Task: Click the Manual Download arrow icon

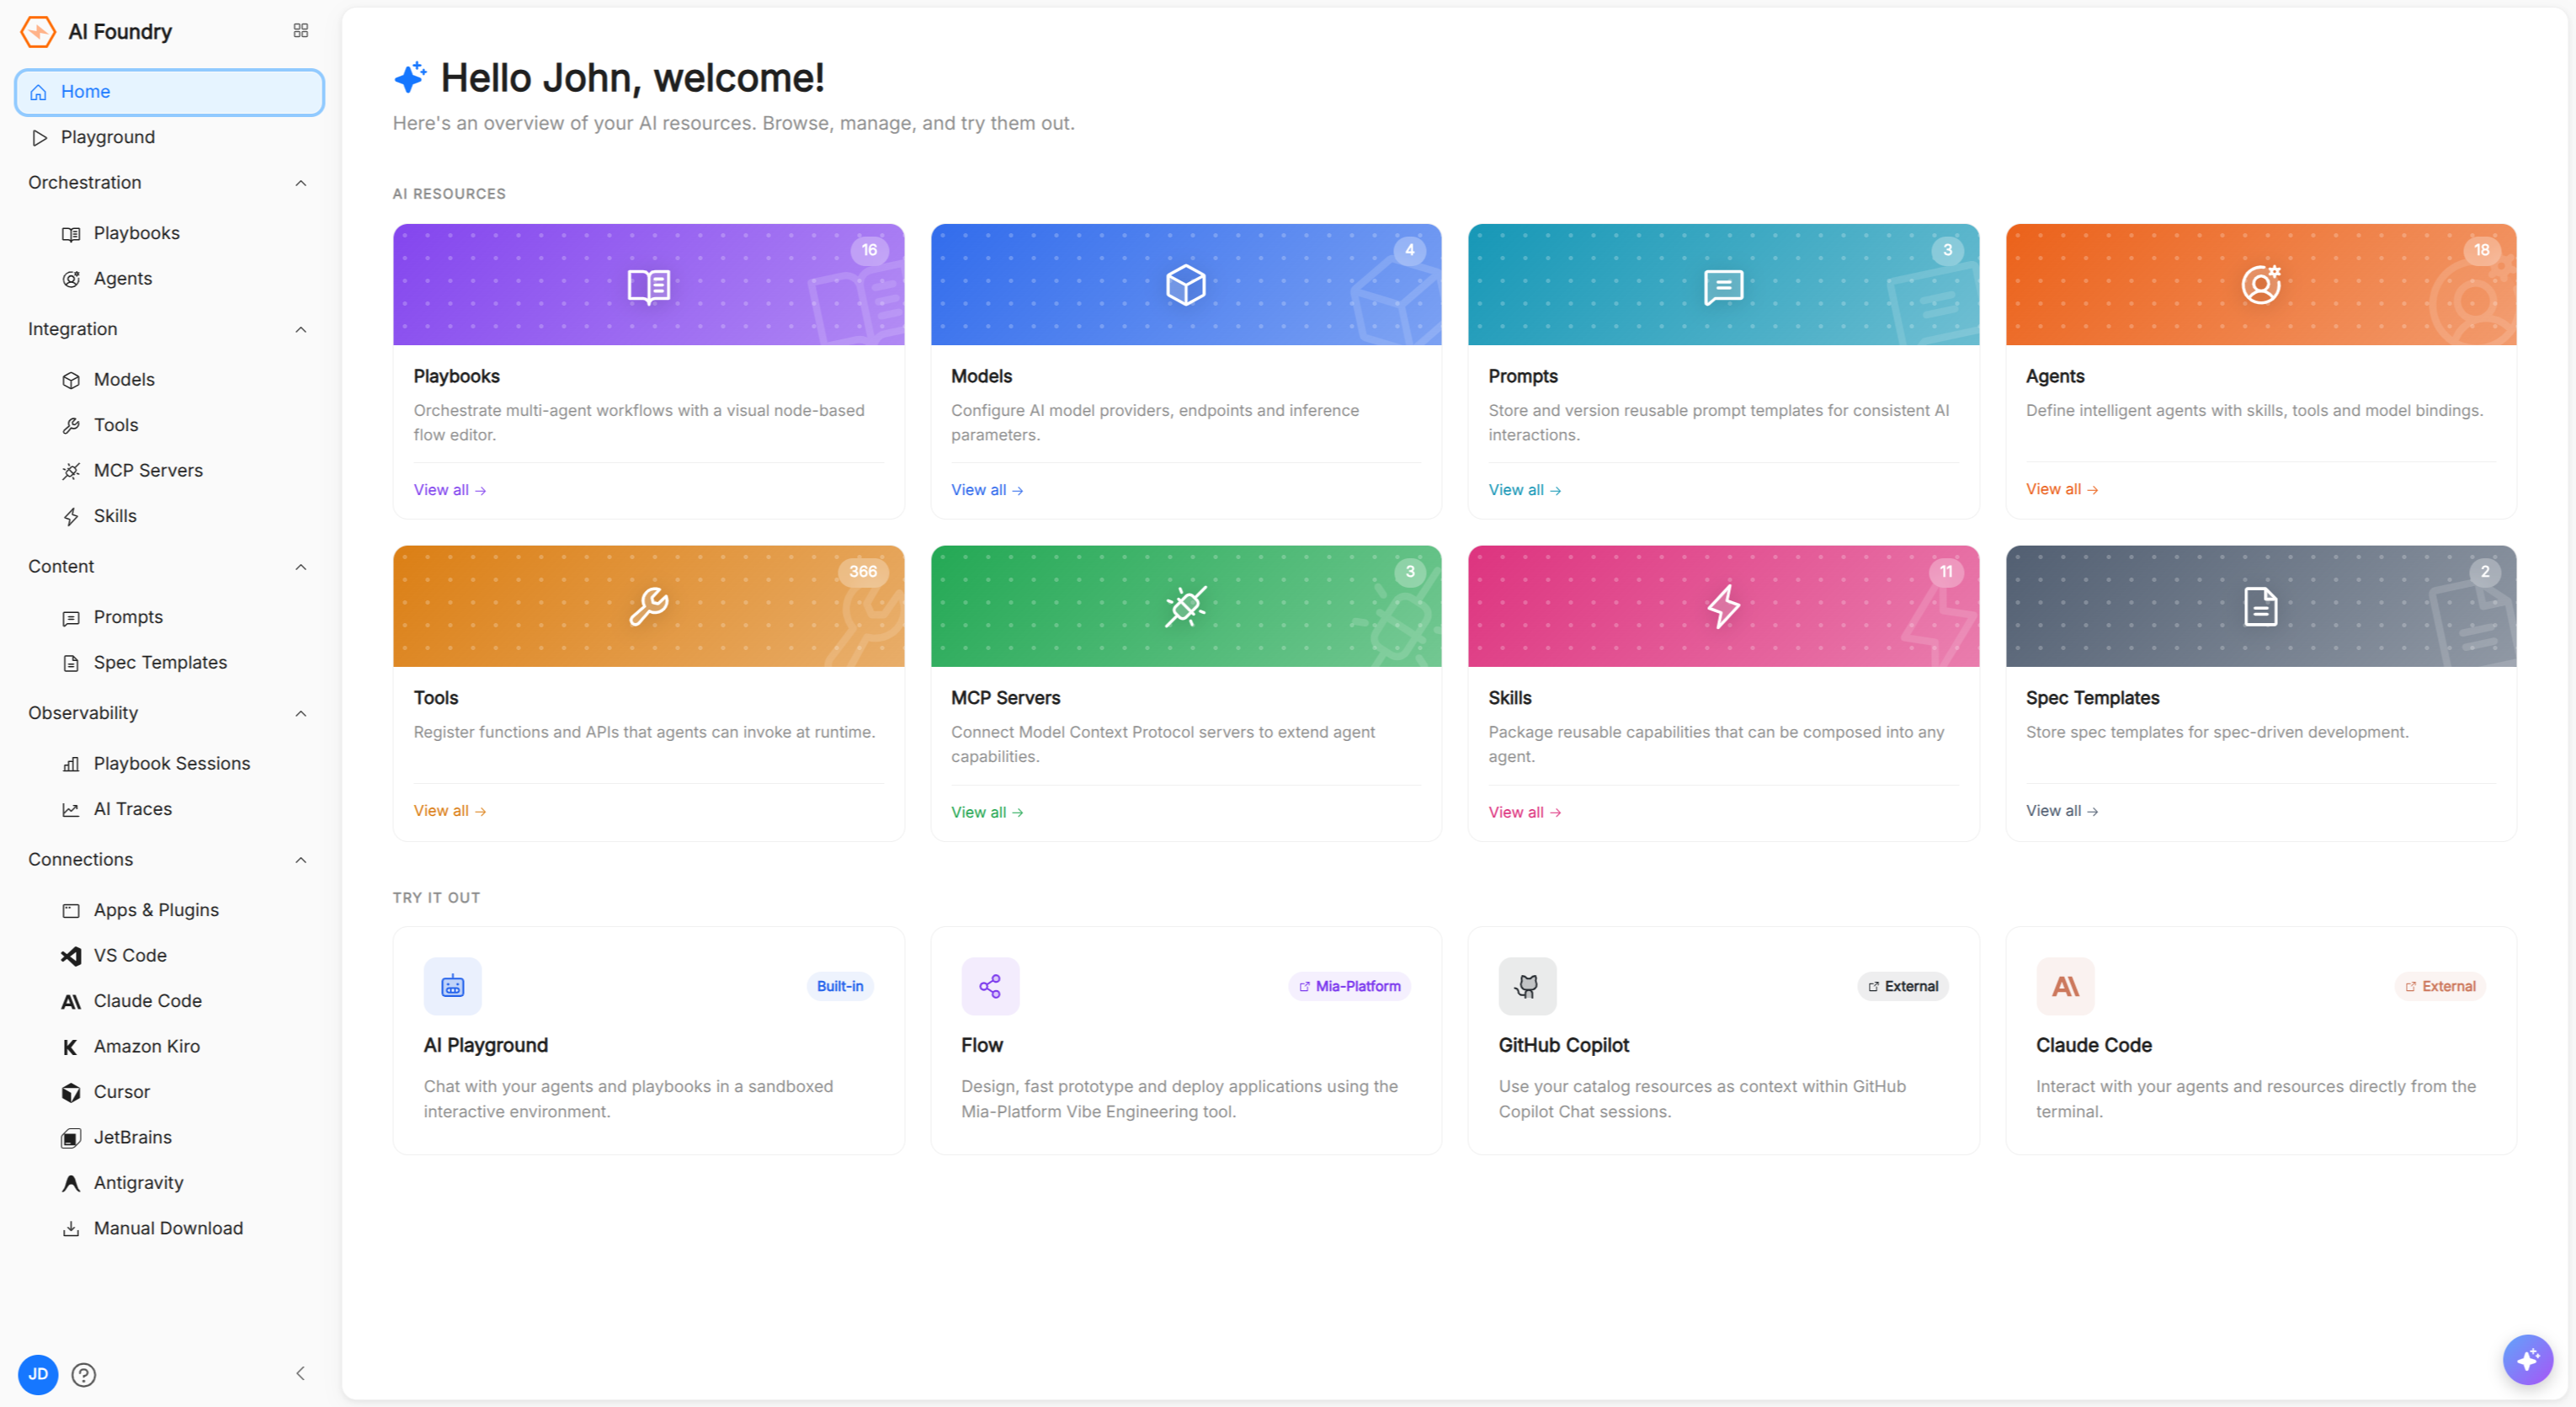Action: pos(71,1229)
